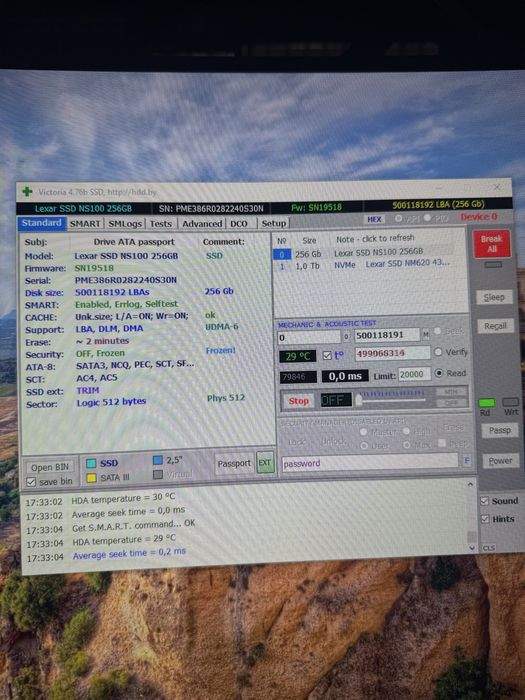Click the 0,0 ms seek time display
Image resolution: width=525 pixels, height=700 pixels.
(x=345, y=376)
